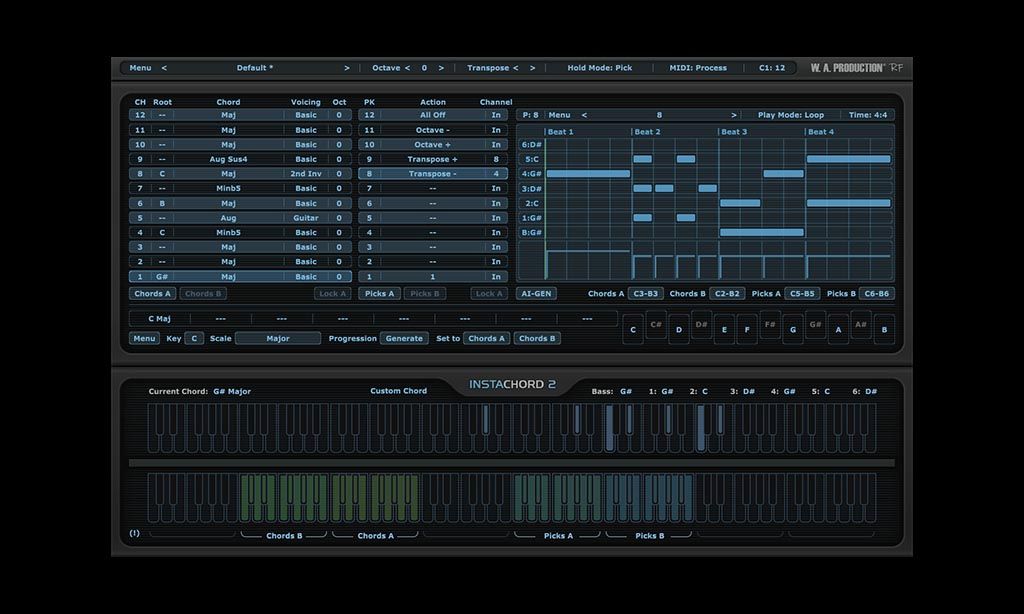The width and height of the screenshot is (1024, 614).
Task: Toggle the C# note key in scale selector
Action: pyautogui.click(x=656, y=325)
